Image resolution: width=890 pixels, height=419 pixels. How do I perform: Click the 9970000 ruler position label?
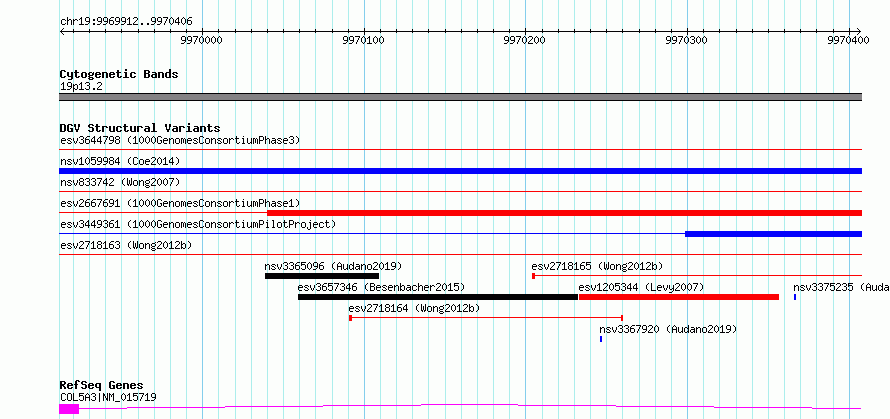pos(201,41)
